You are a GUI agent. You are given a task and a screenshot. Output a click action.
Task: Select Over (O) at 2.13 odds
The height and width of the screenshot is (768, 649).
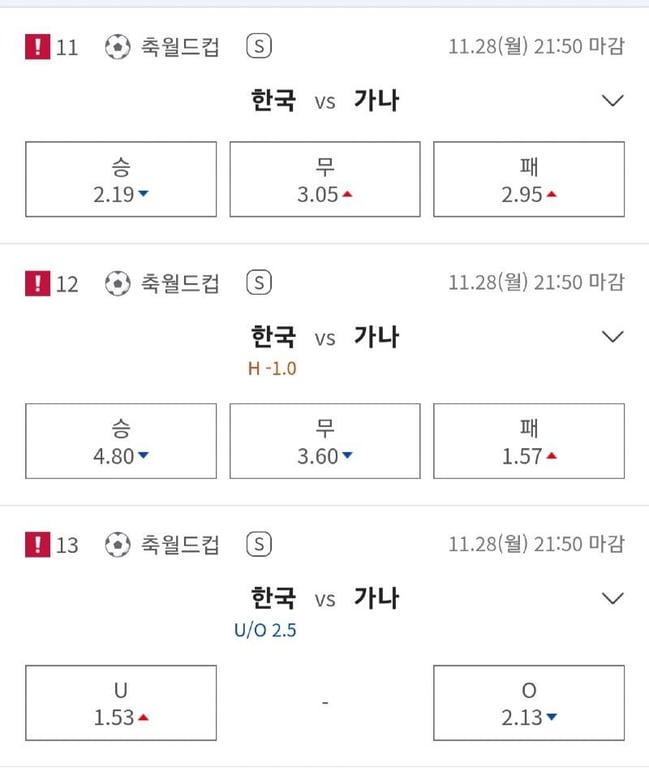pos(529,703)
